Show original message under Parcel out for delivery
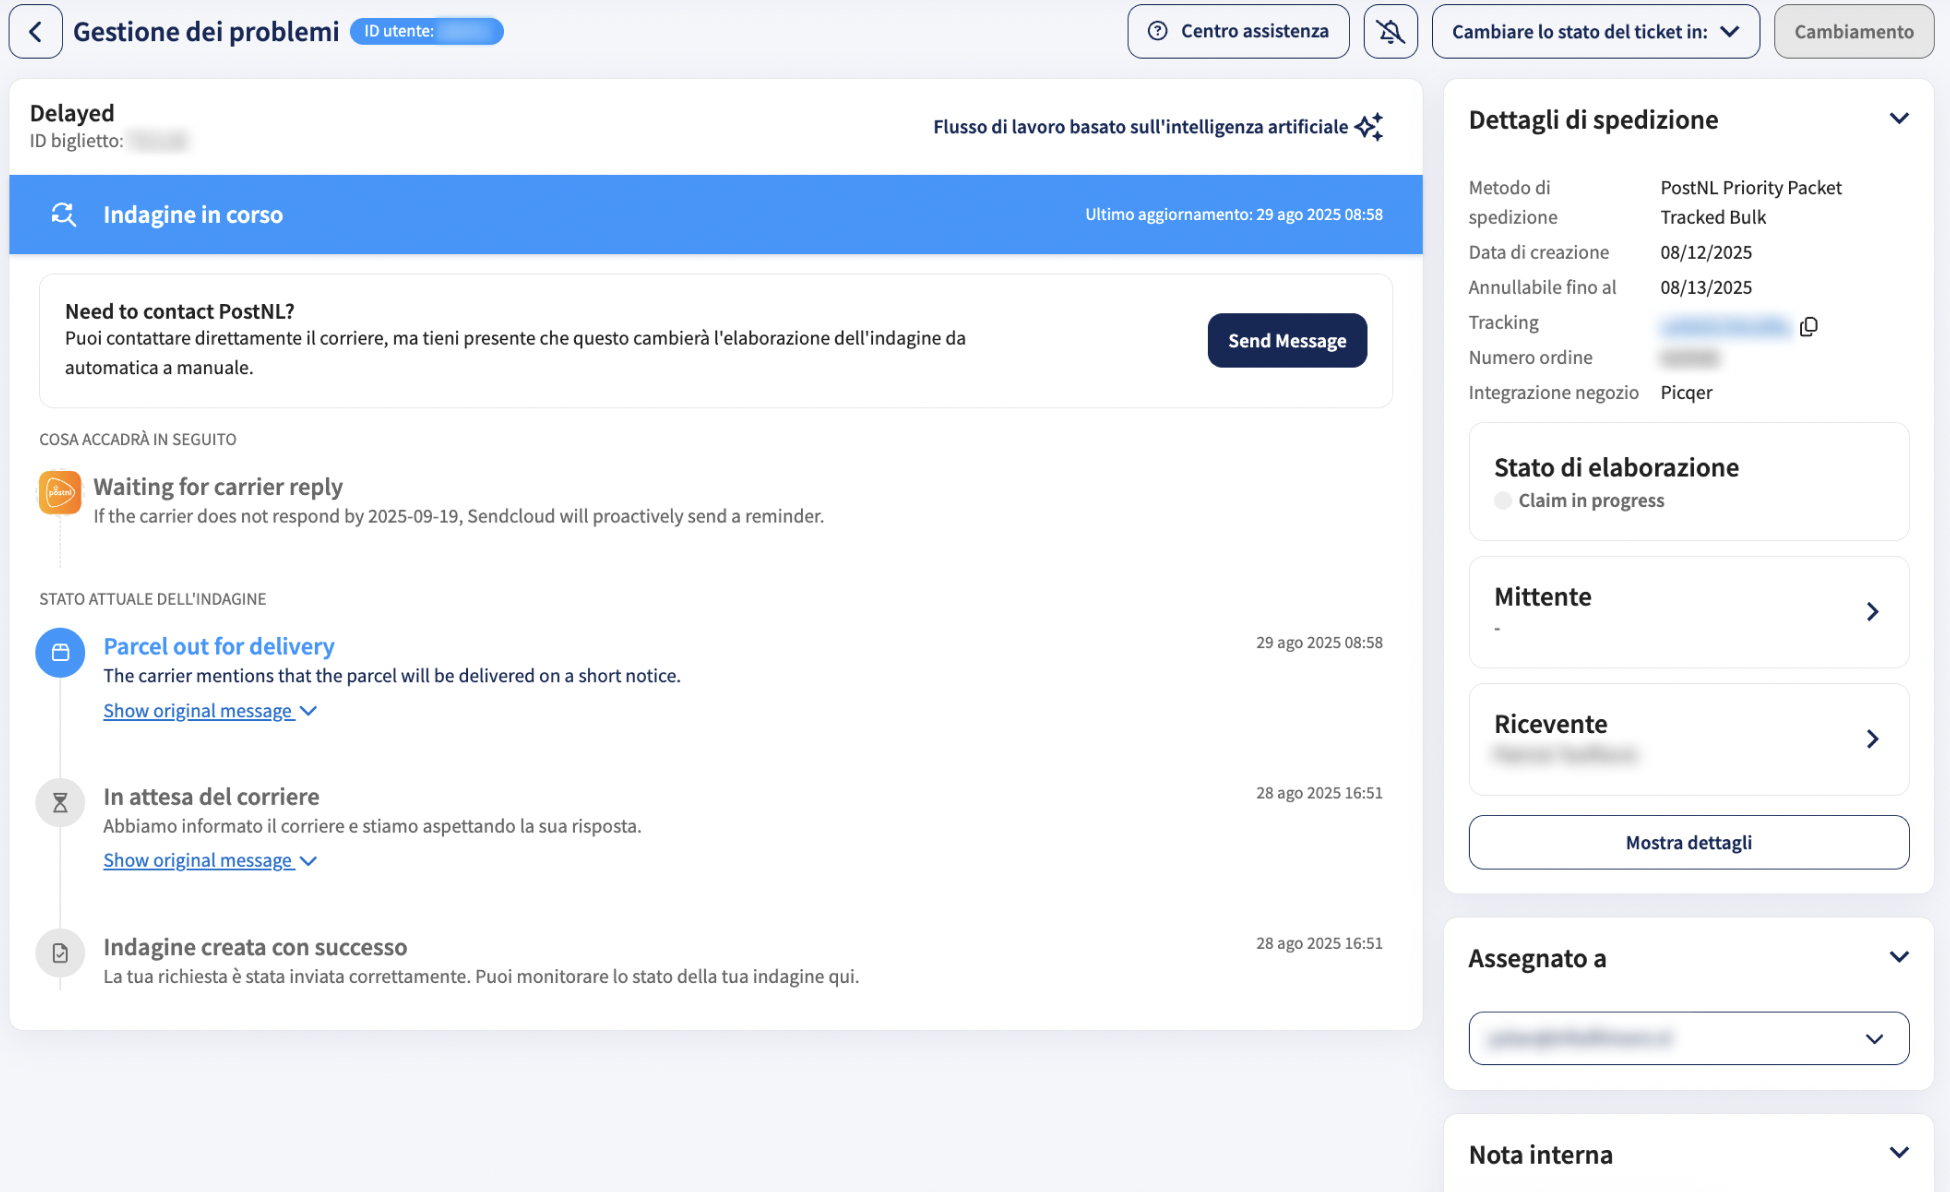Viewport: 1950px width, 1192px height. click(x=210, y=710)
